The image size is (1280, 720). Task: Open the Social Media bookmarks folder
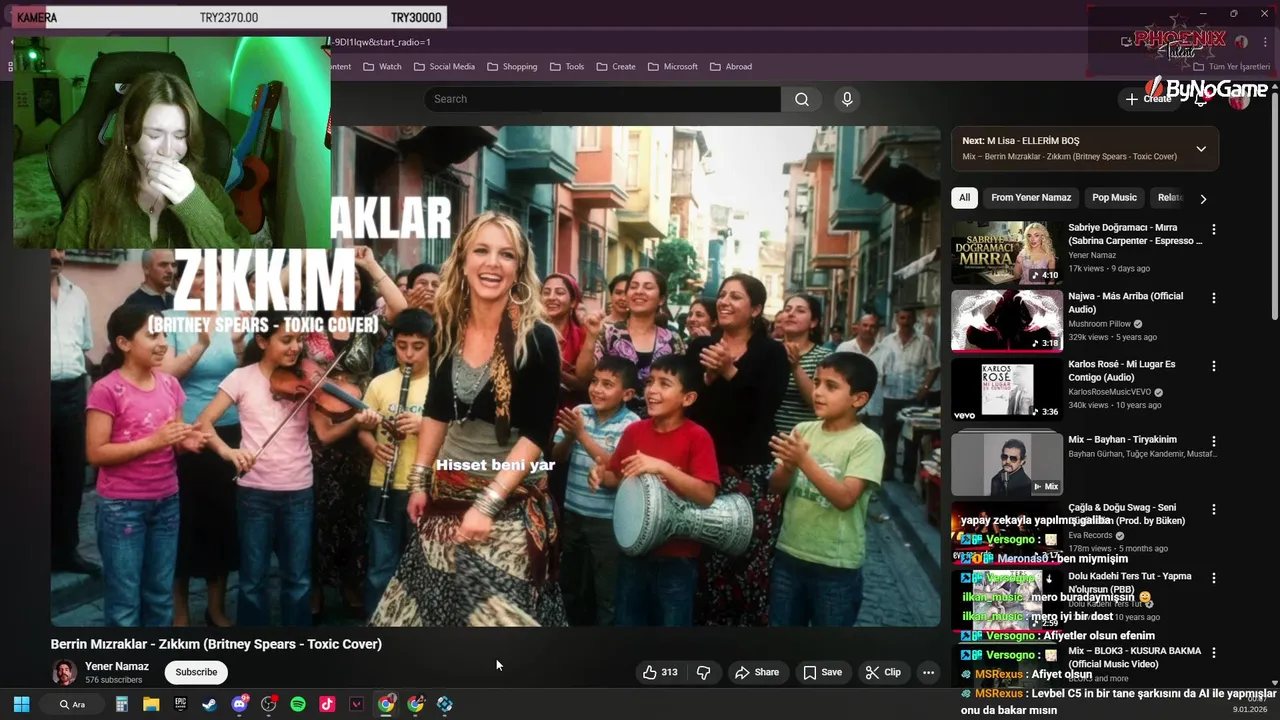(443, 67)
